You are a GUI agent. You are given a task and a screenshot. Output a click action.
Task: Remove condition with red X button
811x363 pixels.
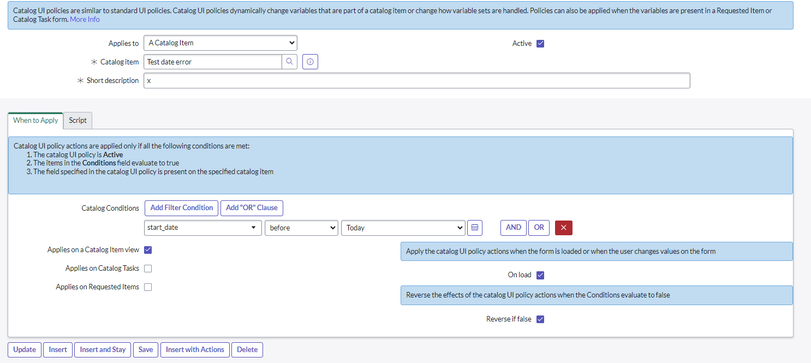click(x=564, y=228)
